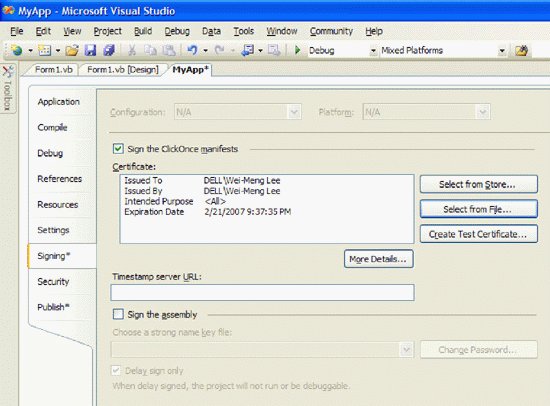Open the Resources properties page
Screen dimensions: 550x406
[x=58, y=204]
